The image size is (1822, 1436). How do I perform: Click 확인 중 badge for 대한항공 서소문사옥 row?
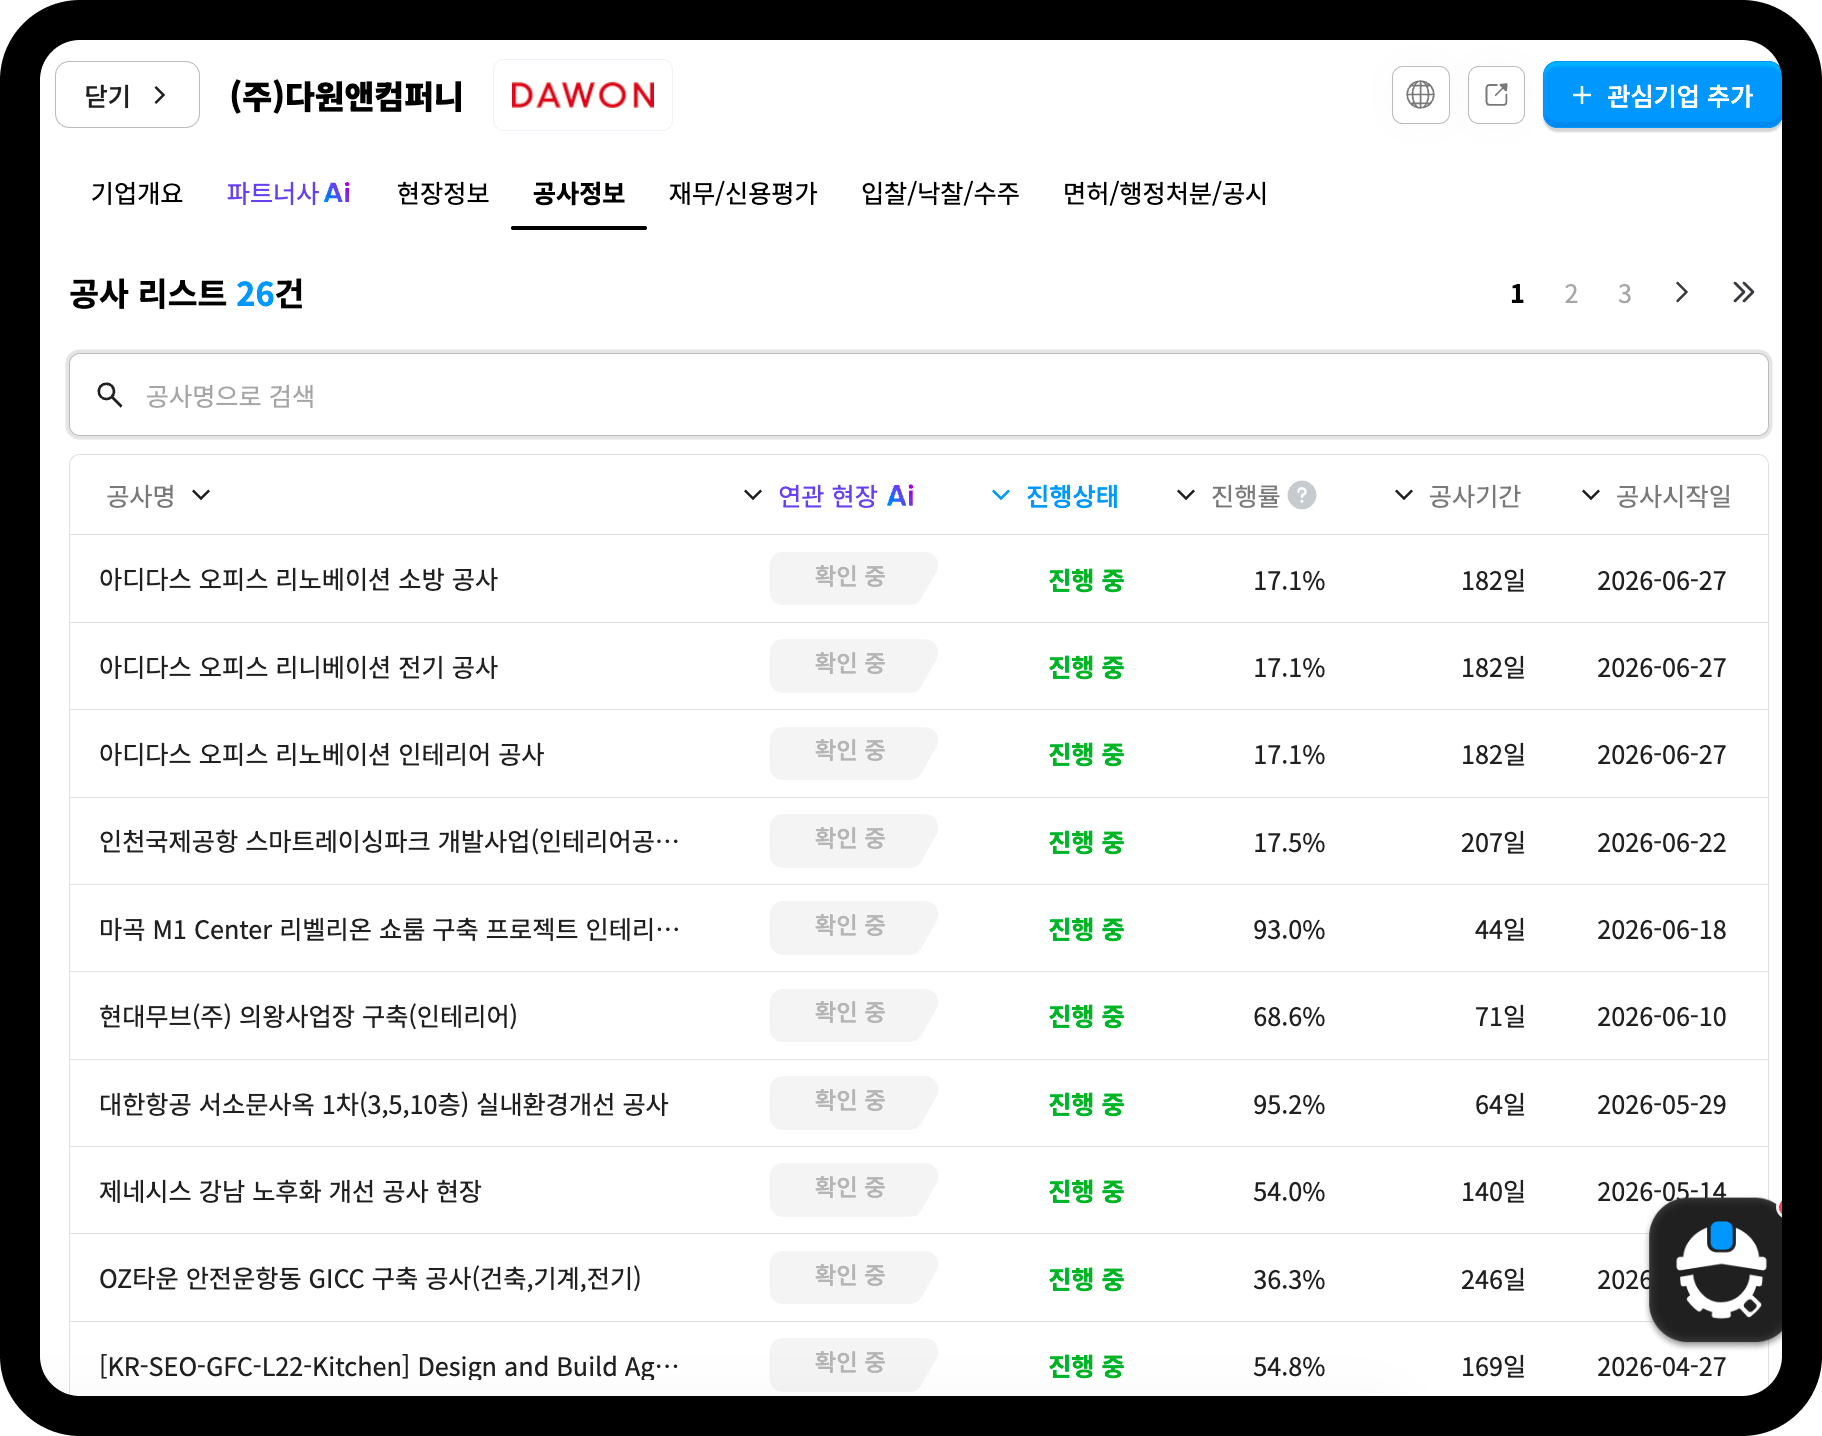pos(852,1102)
